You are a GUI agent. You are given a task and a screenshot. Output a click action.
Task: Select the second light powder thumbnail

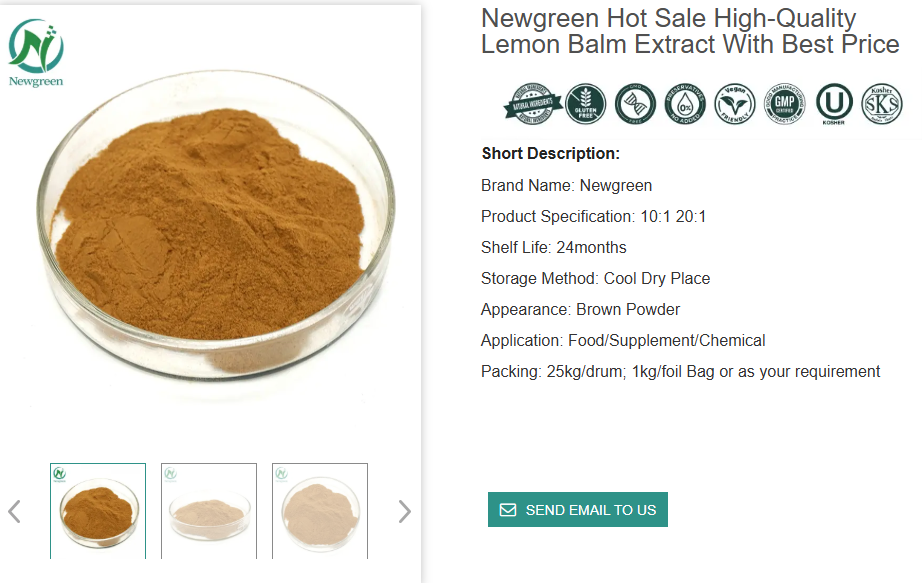click(209, 511)
